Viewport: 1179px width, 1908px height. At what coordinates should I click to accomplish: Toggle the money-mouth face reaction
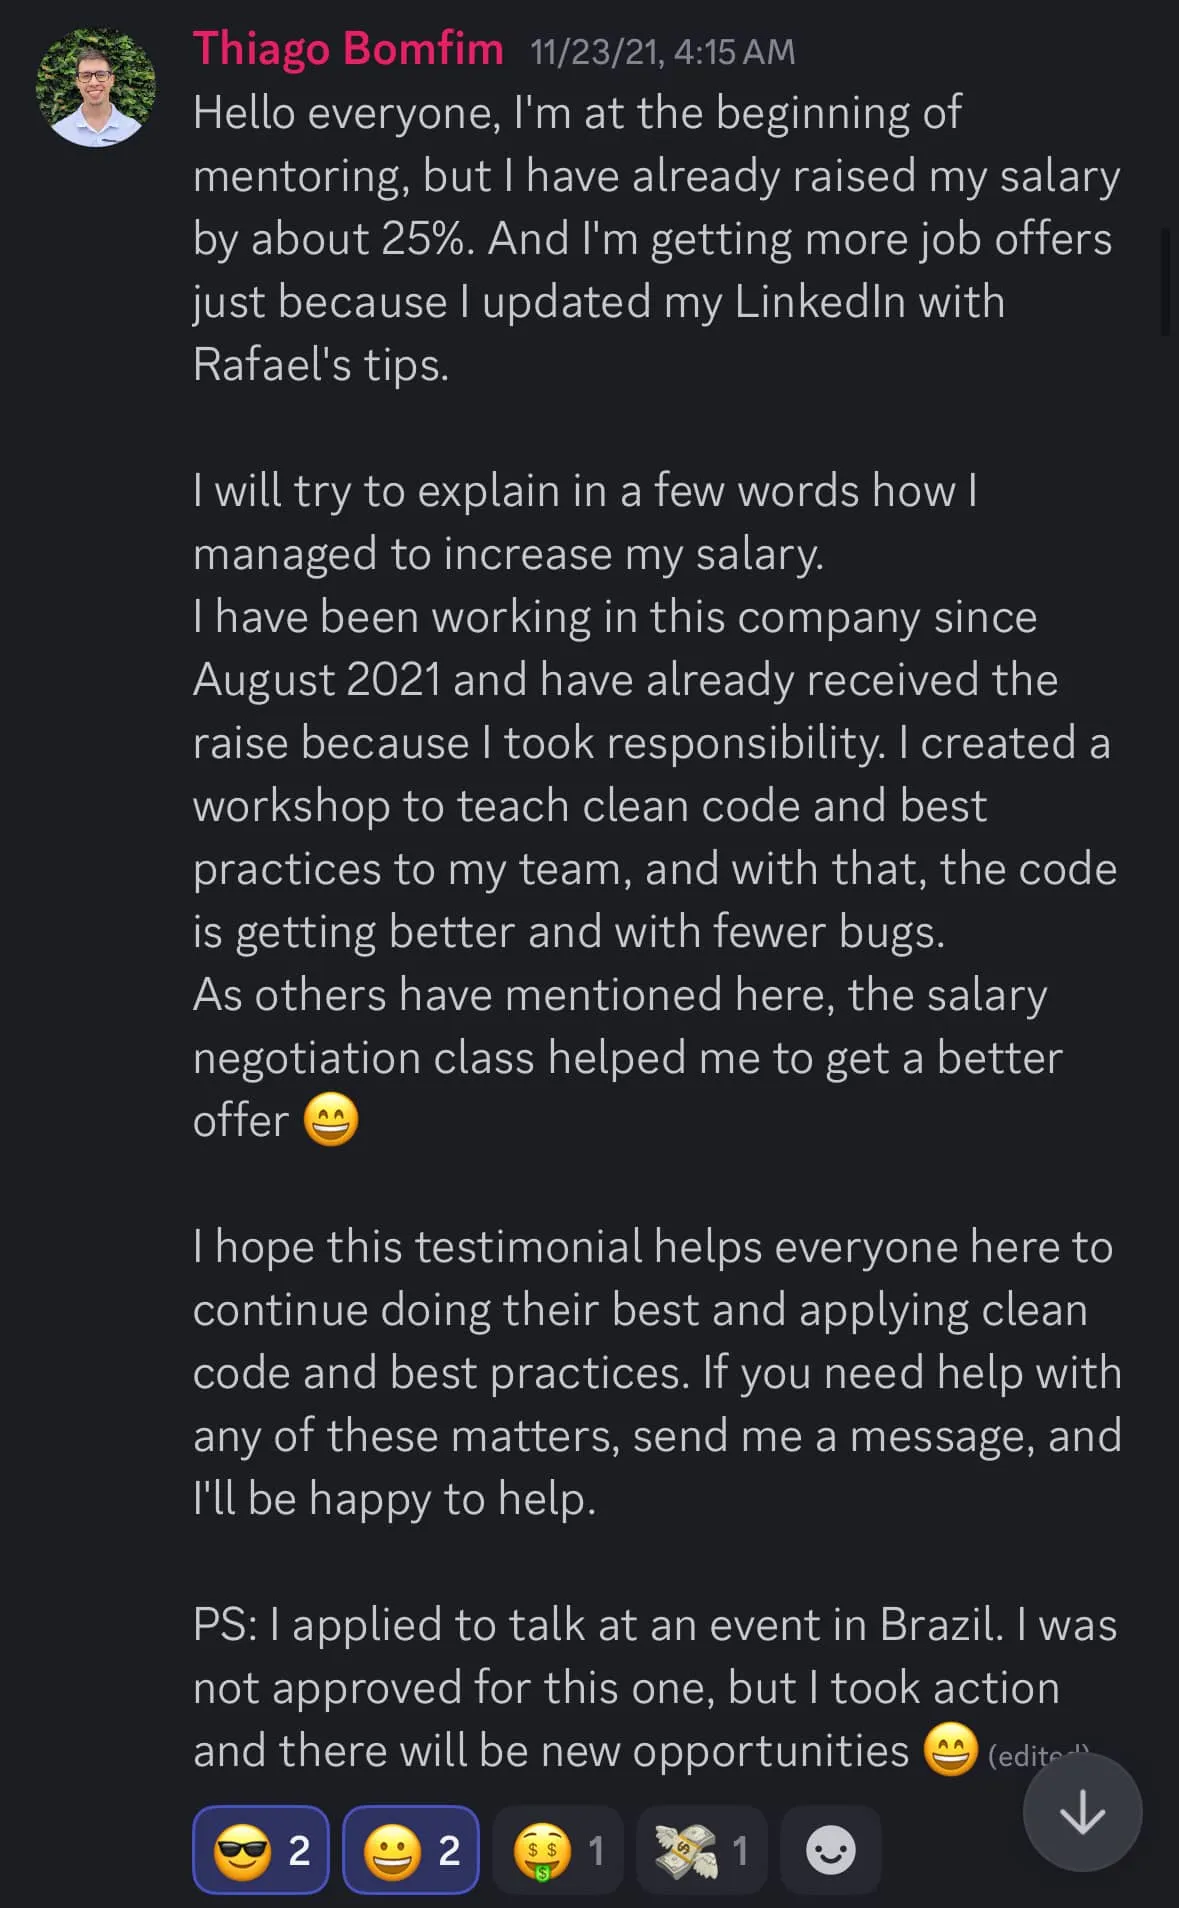coord(558,1851)
